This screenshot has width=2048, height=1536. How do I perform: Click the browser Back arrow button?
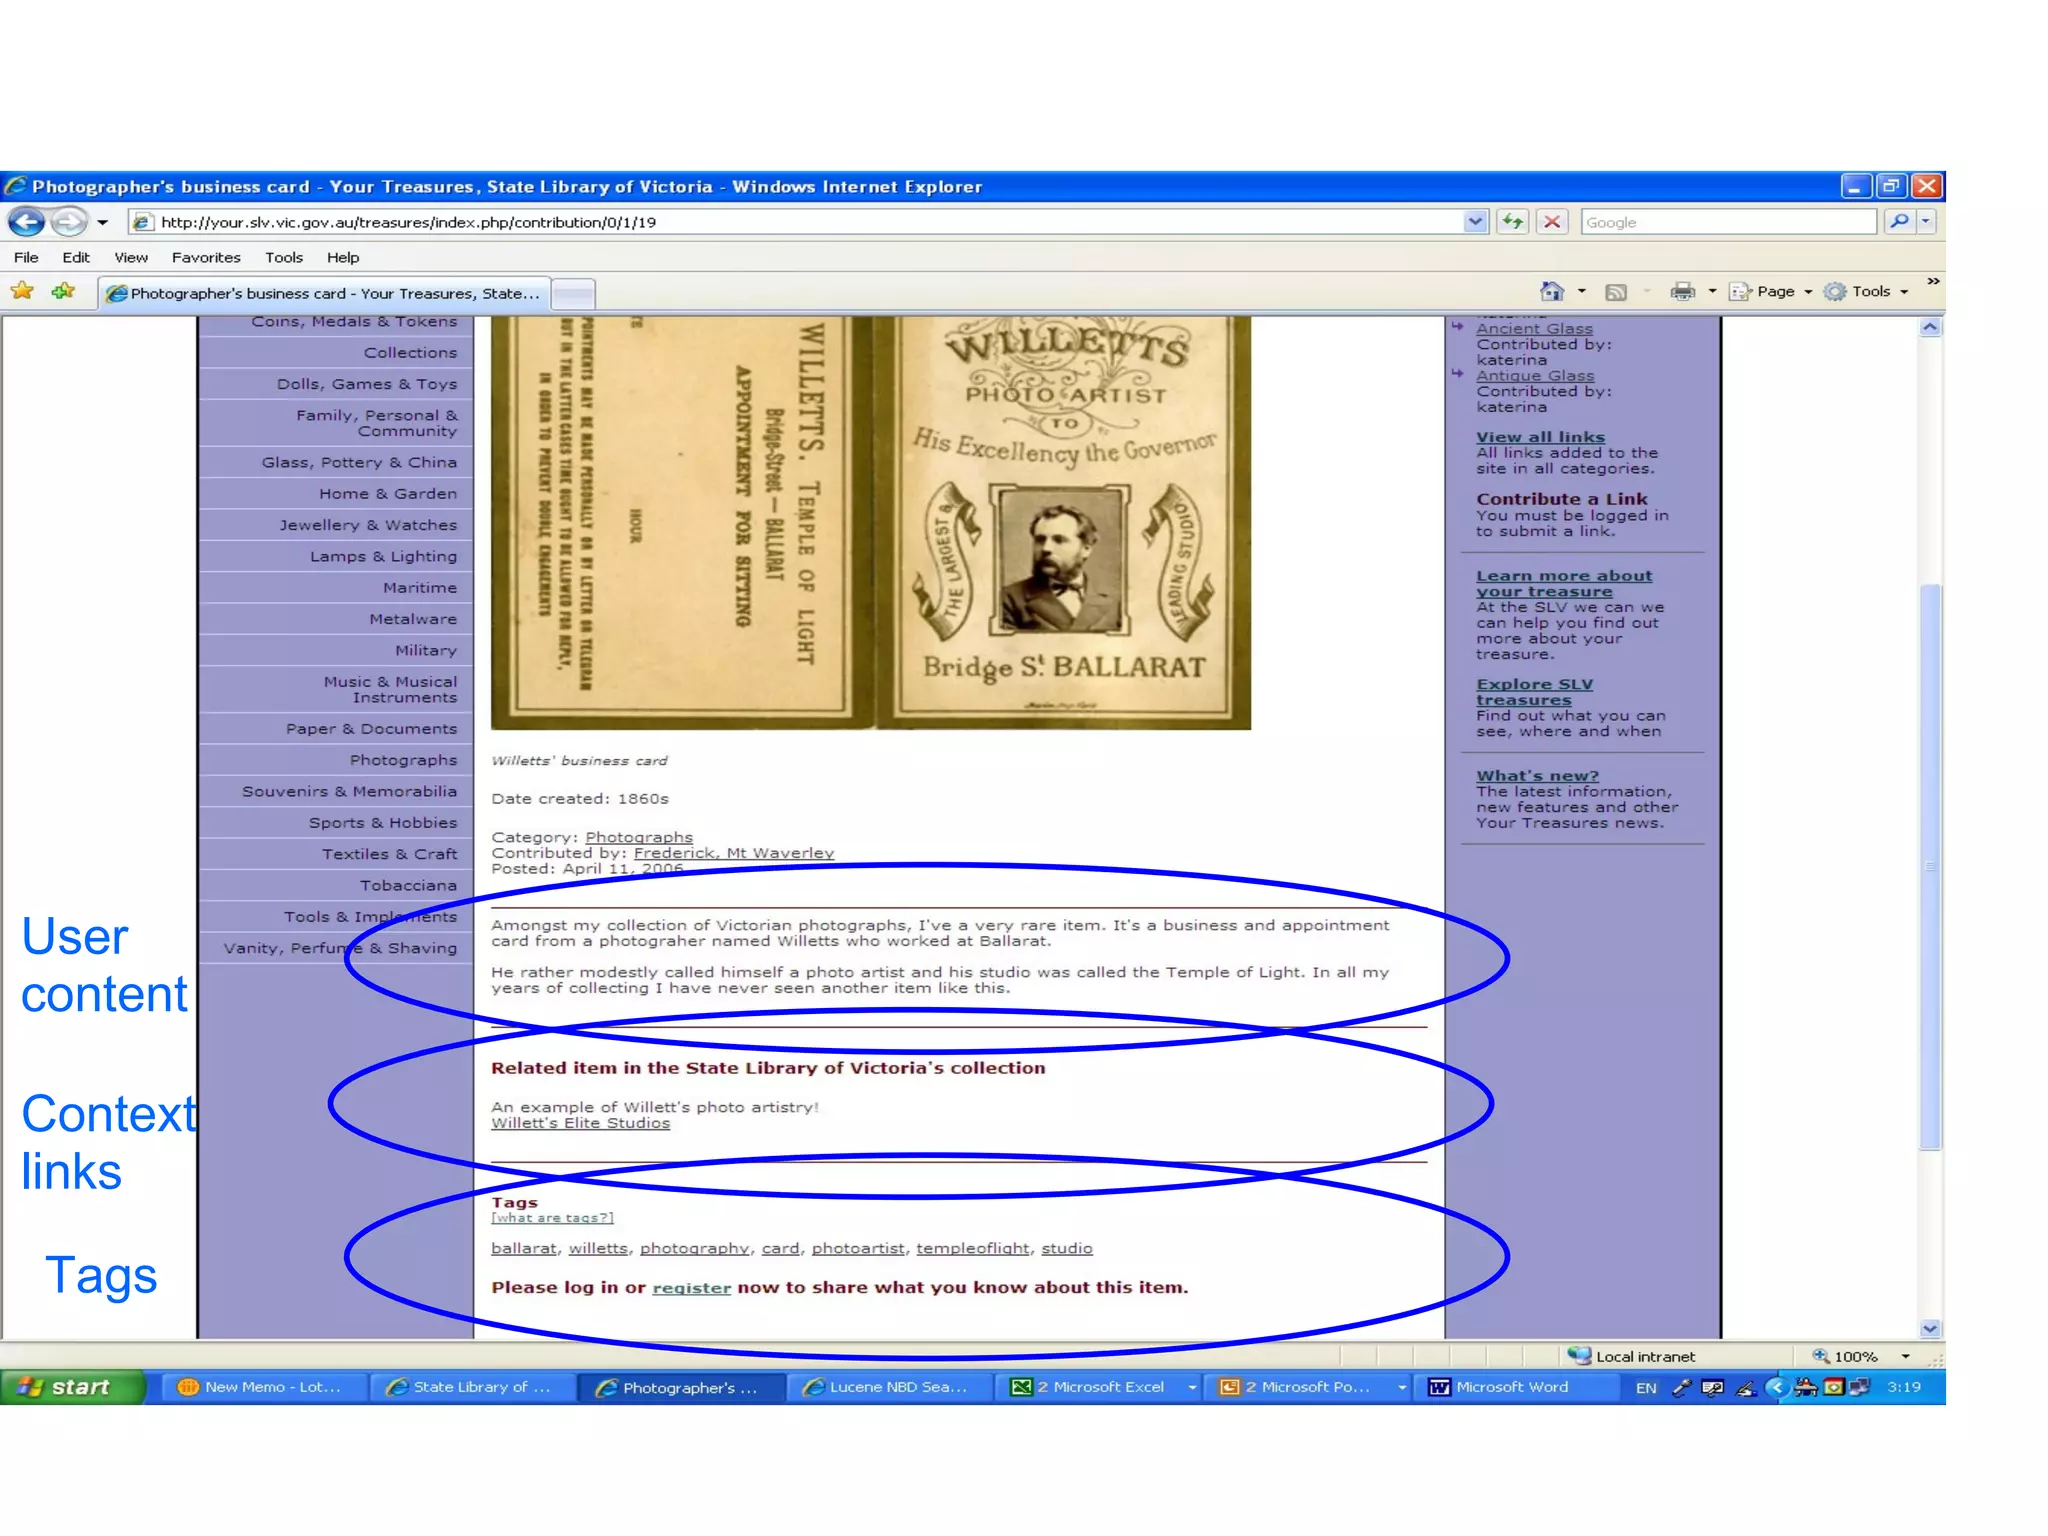click(27, 221)
